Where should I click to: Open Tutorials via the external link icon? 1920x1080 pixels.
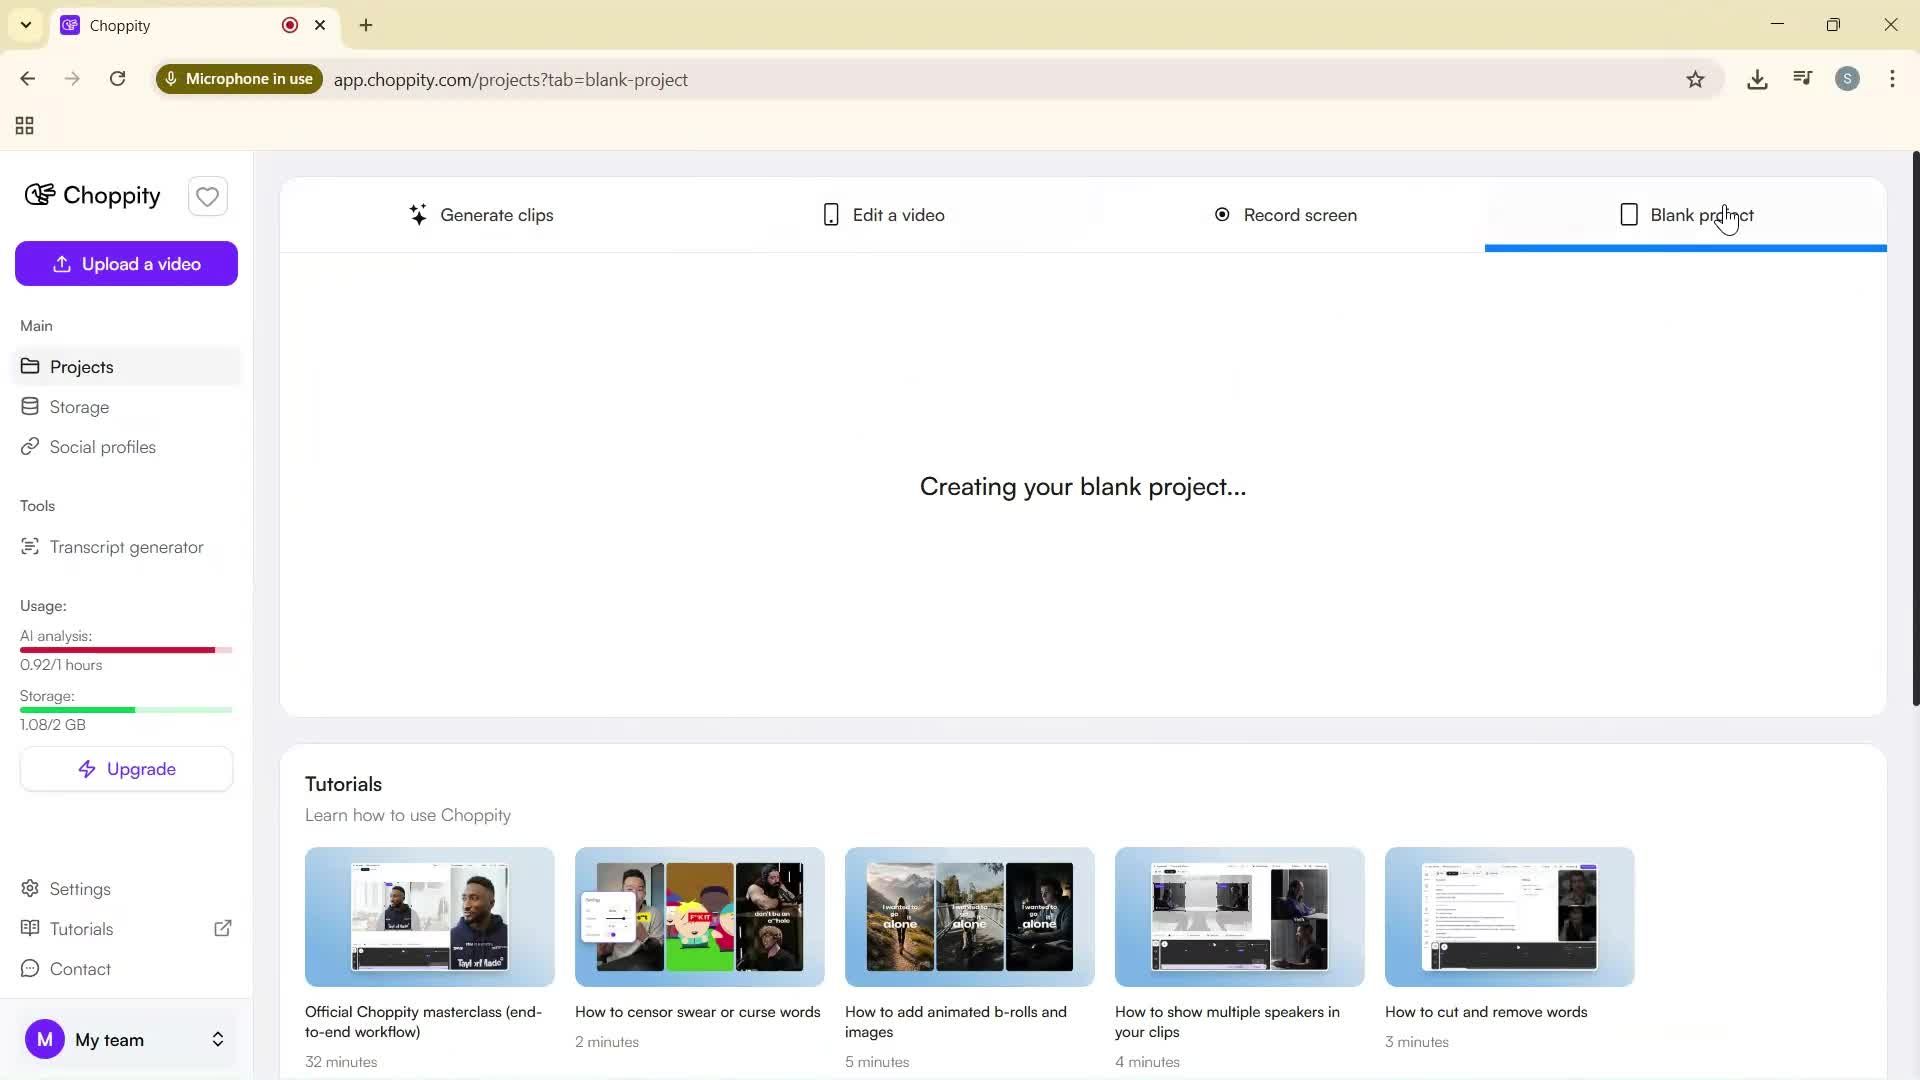223,928
